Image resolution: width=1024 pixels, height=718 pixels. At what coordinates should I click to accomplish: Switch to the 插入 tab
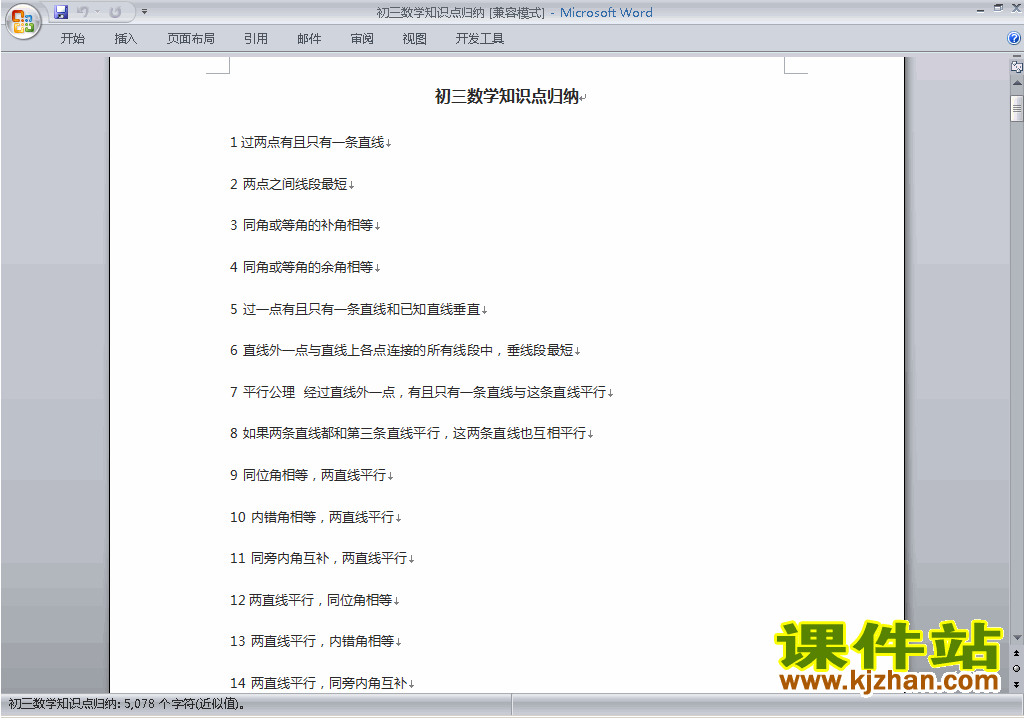125,39
